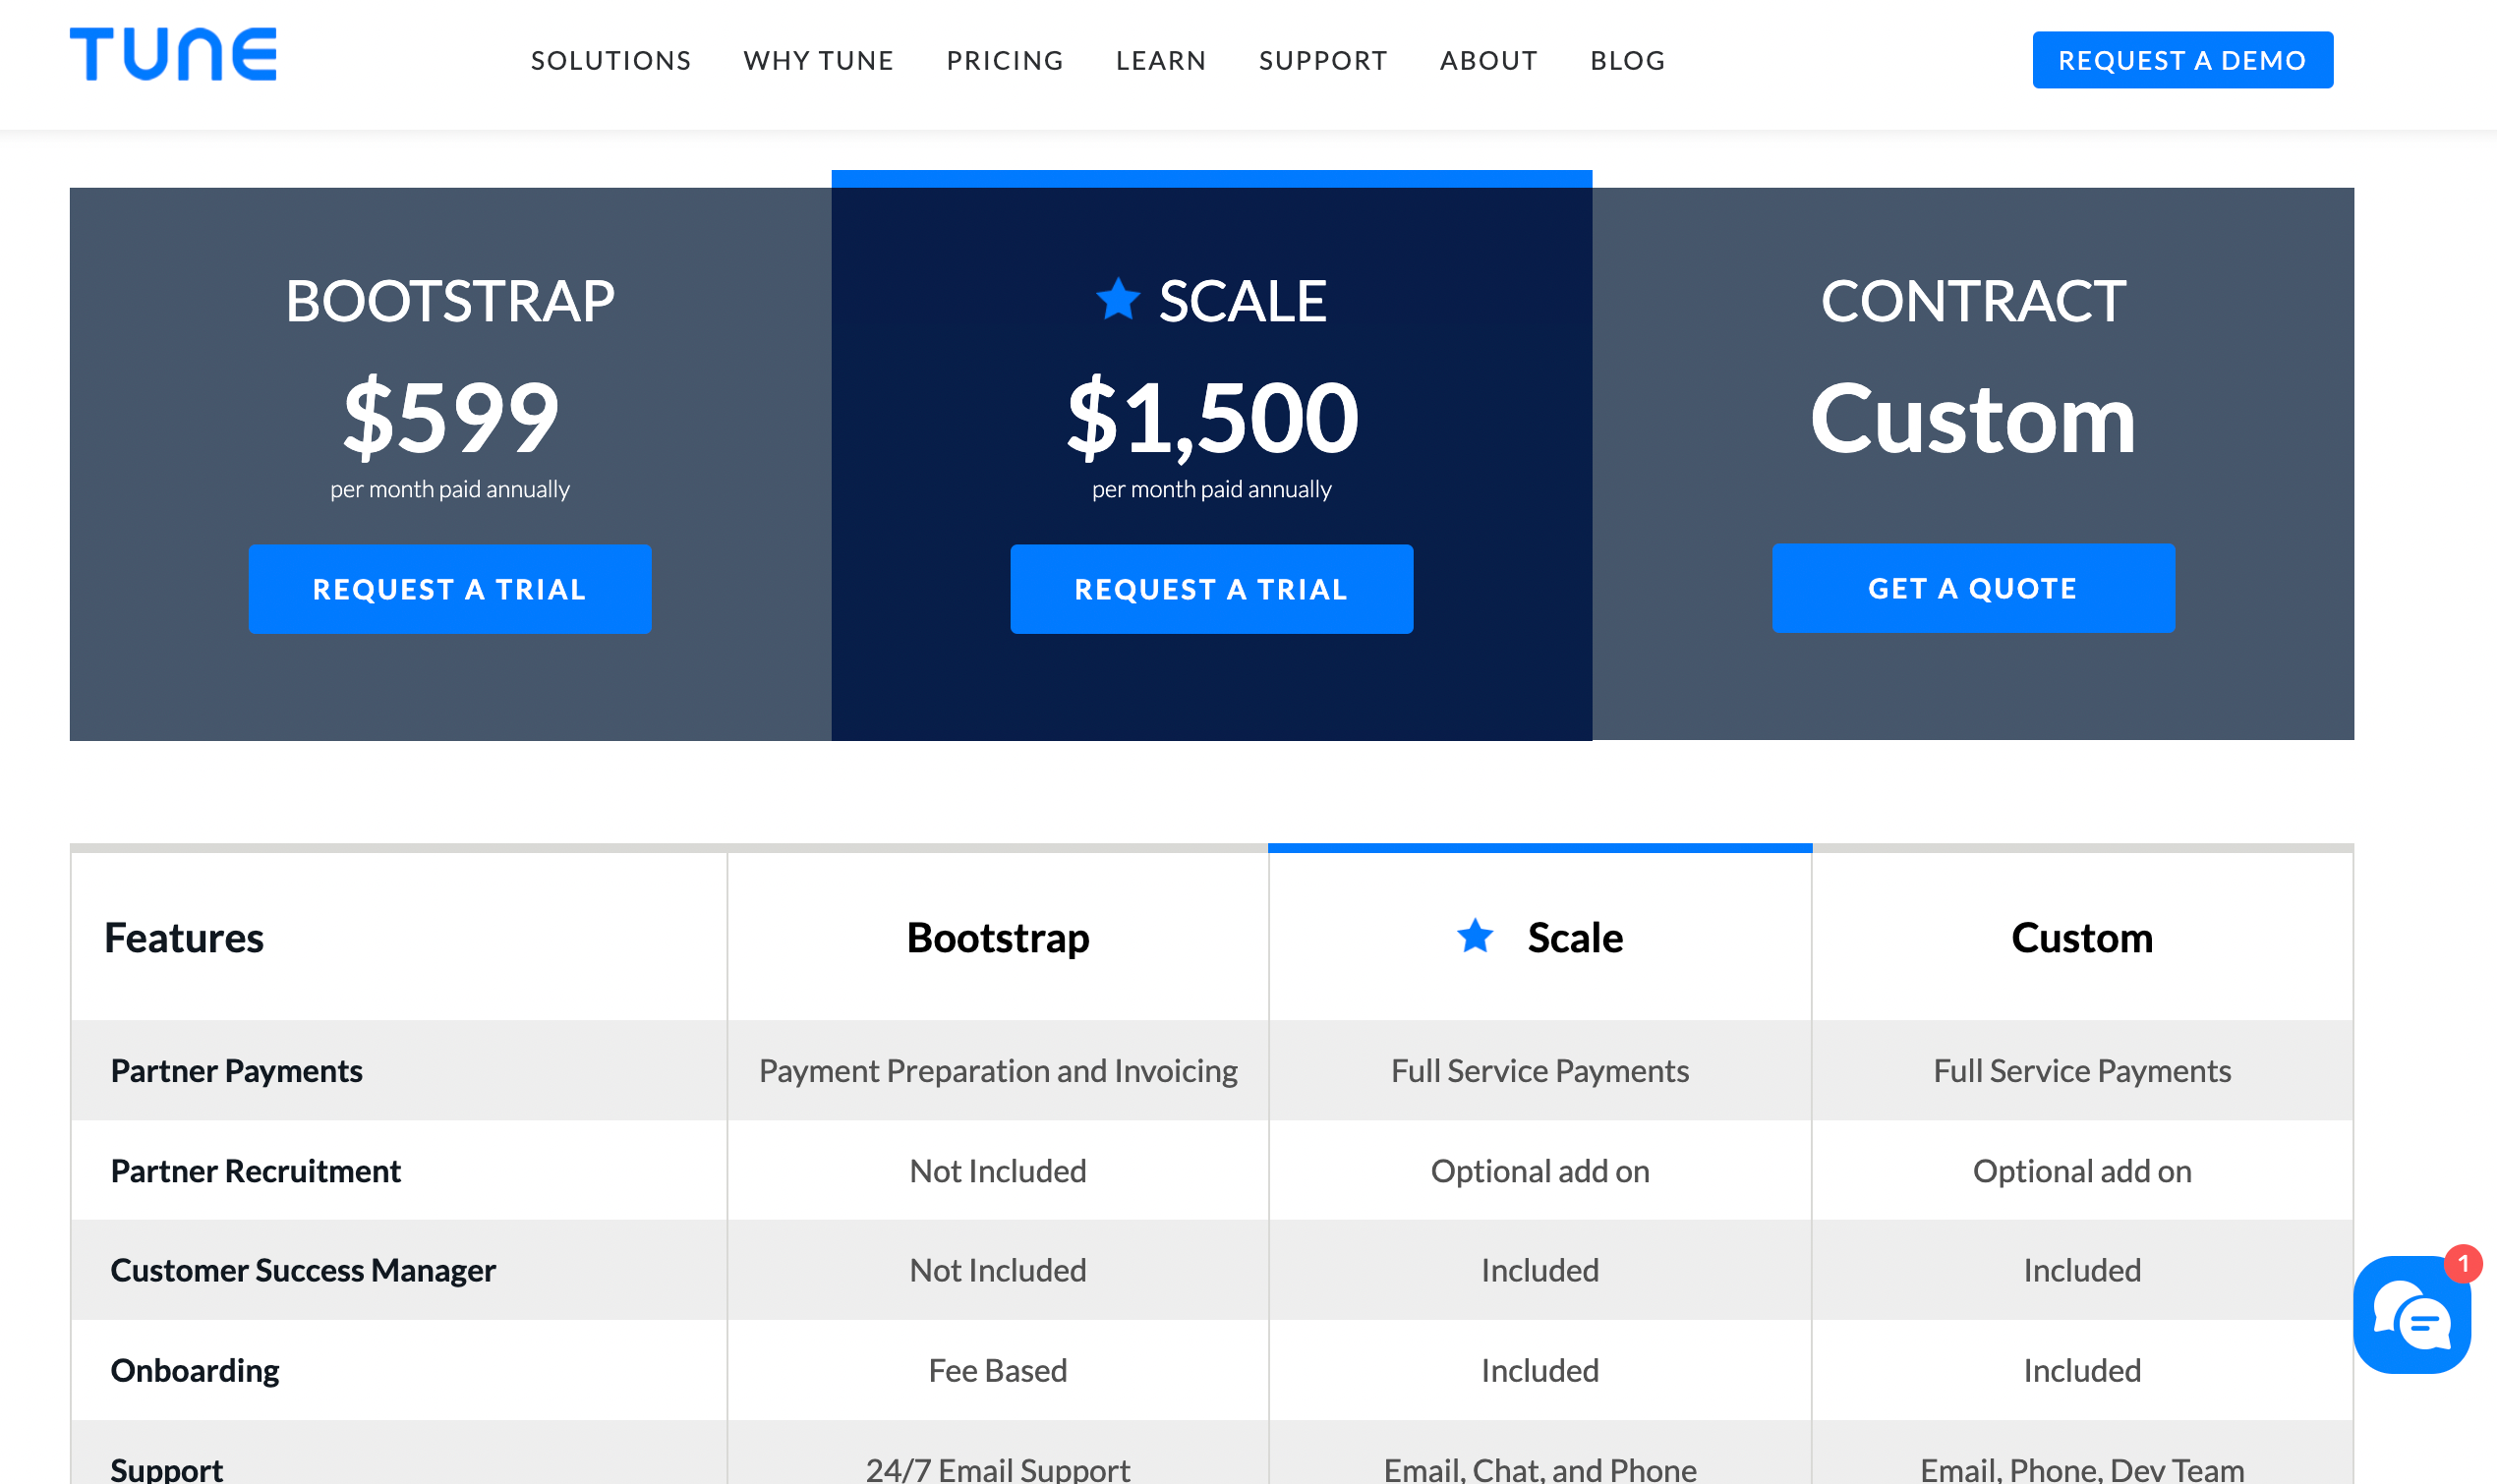2497x1484 pixels.
Task: Click the Custom price text in Contract card
Action: (1973, 419)
